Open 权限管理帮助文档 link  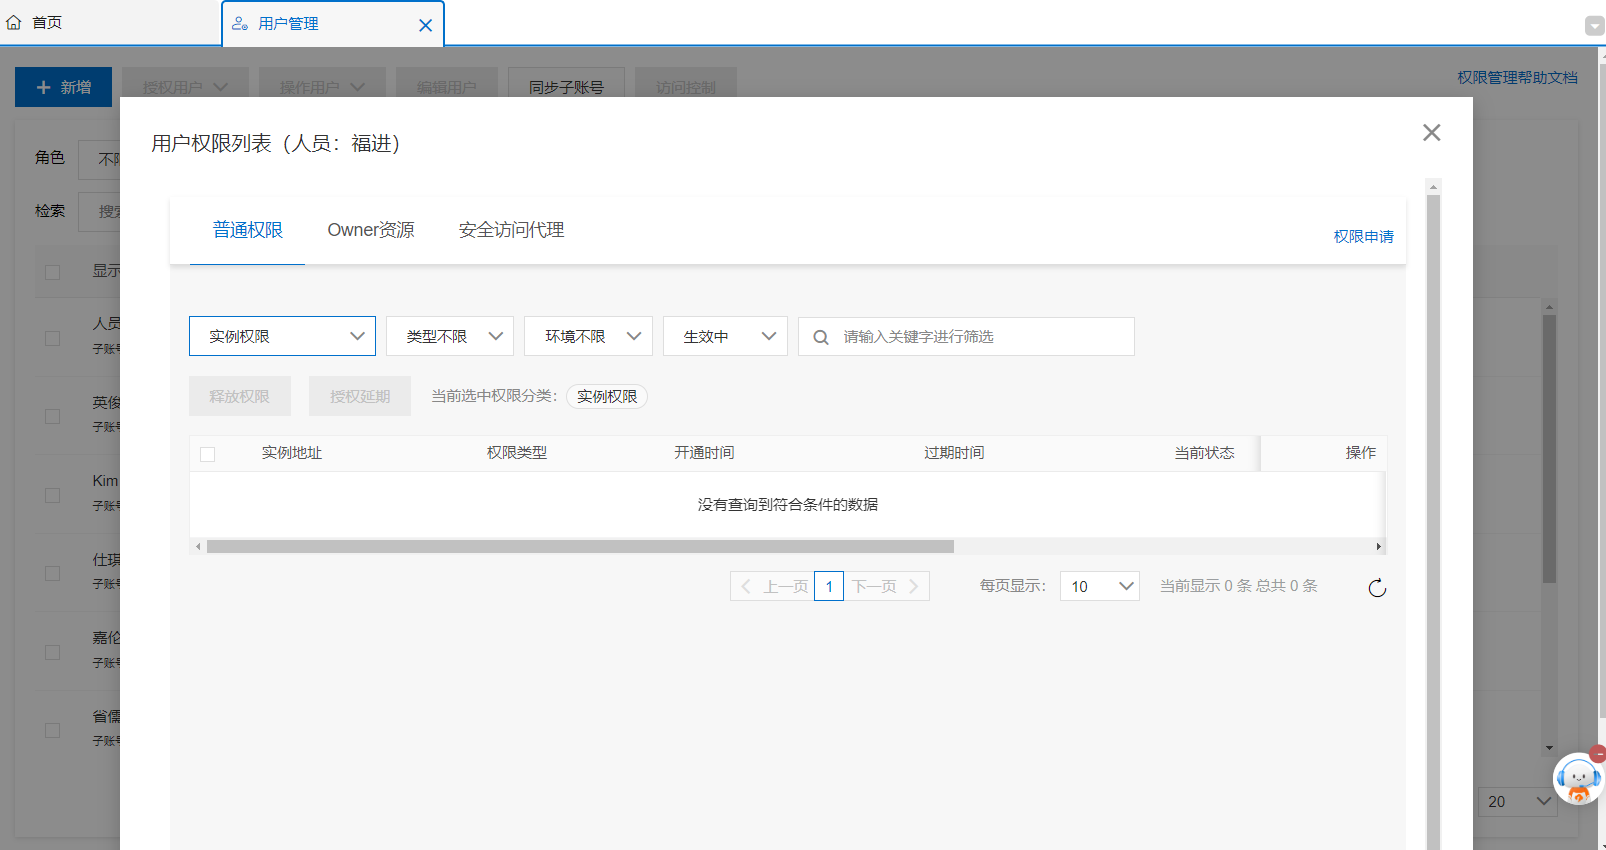pyautogui.click(x=1517, y=77)
